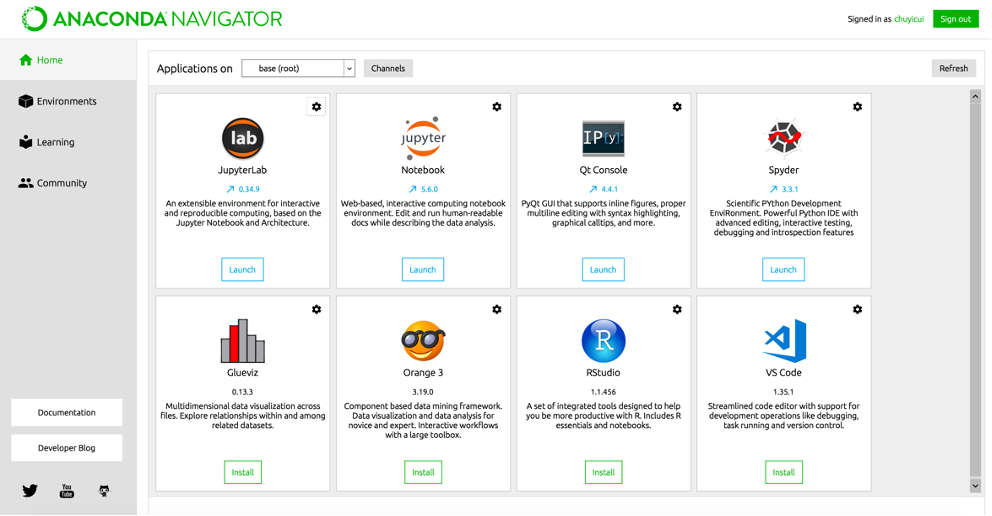Open the Spyder card gear menu
The height and width of the screenshot is (516, 992).
(x=857, y=107)
